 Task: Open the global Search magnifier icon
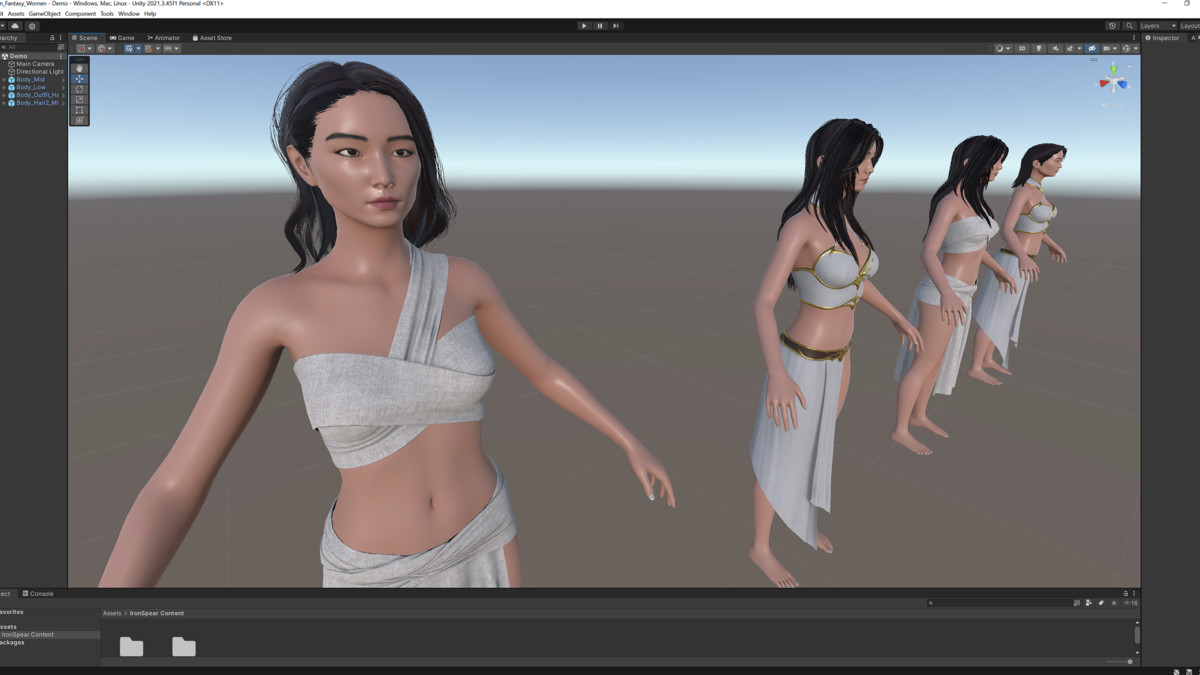pos(1129,26)
